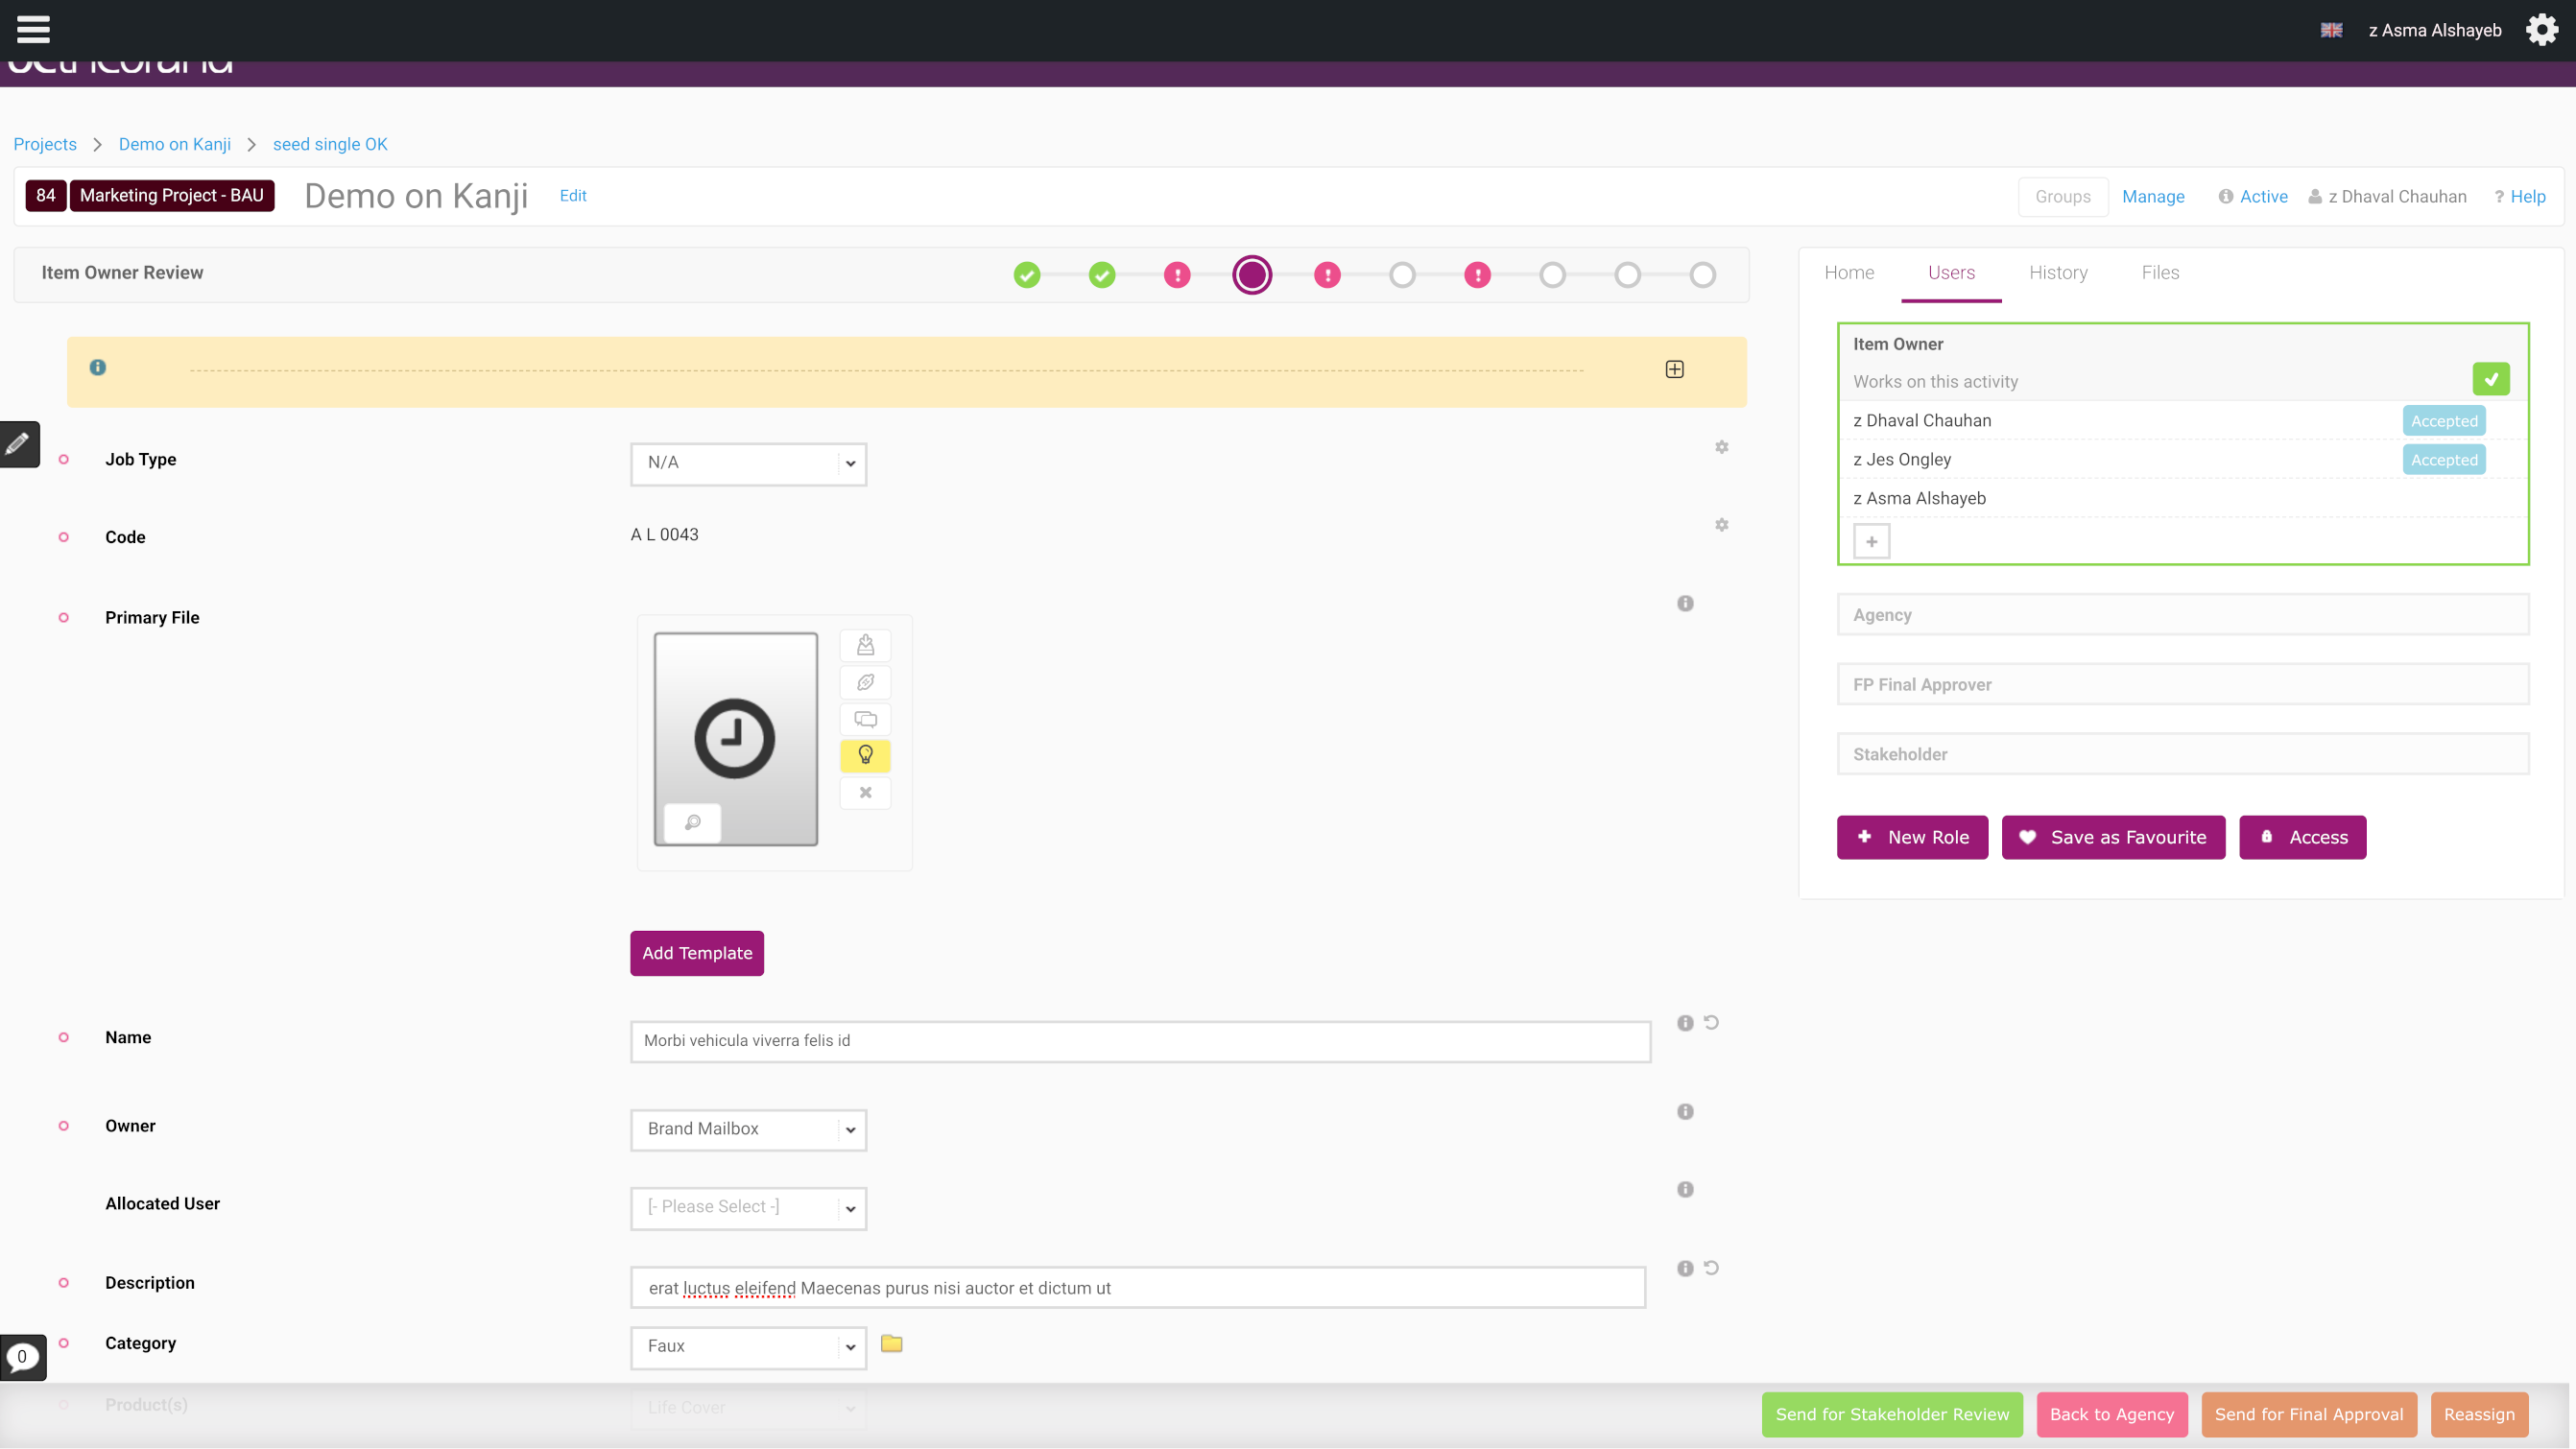2576x1449 pixels.
Task: Add user with plus in Item Owner
Action: click(x=1871, y=542)
